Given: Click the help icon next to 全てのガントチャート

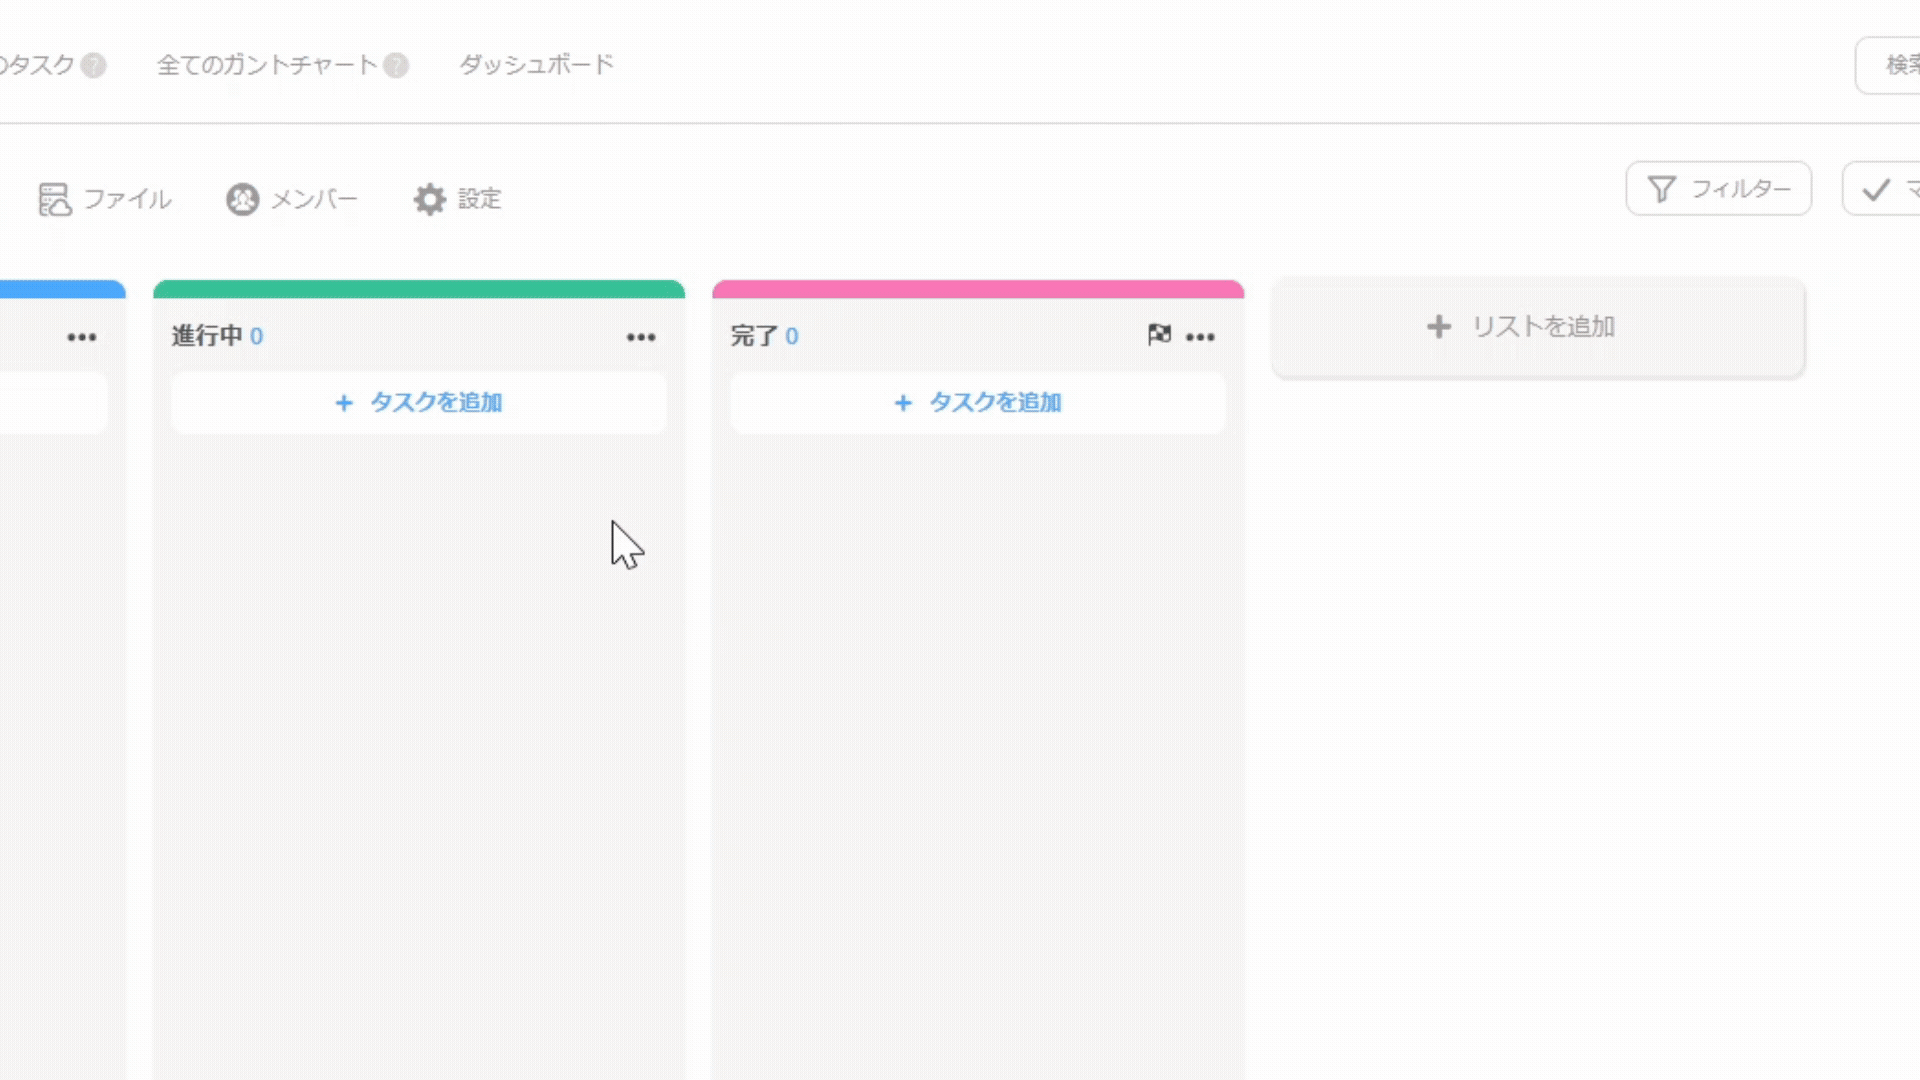Looking at the screenshot, I should (x=396, y=65).
